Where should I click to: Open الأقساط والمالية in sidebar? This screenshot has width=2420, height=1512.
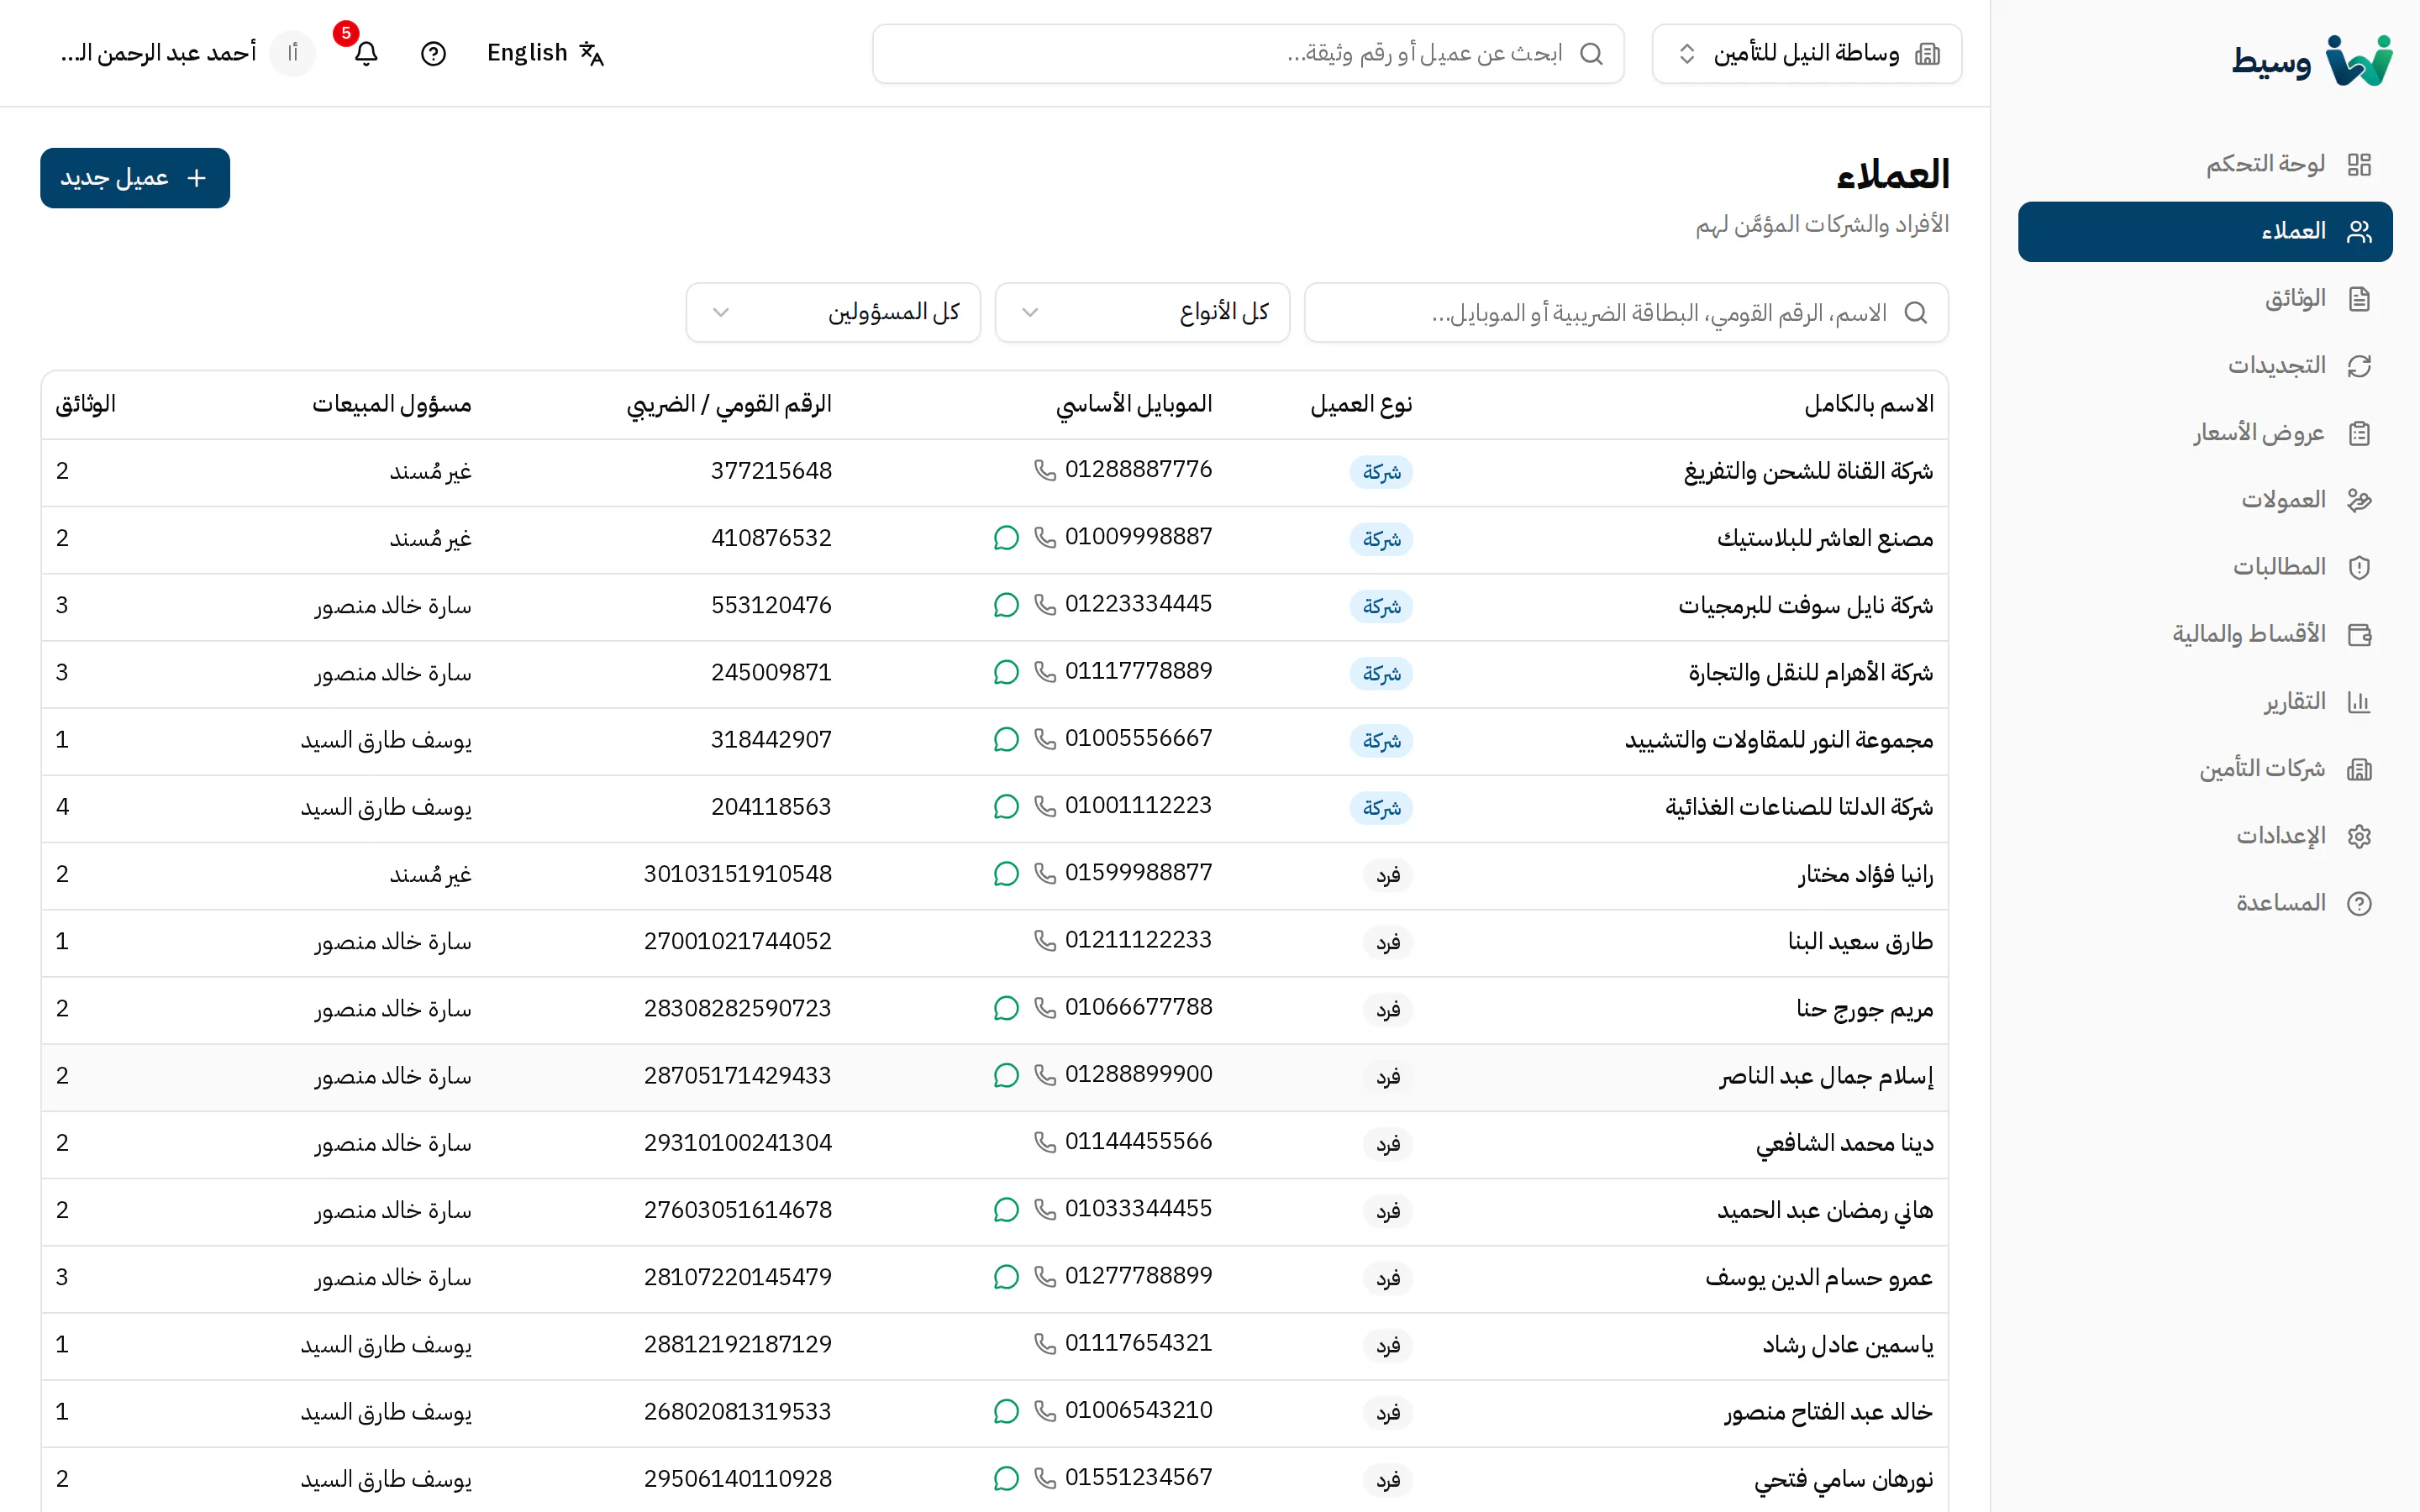(x=2205, y=634)
